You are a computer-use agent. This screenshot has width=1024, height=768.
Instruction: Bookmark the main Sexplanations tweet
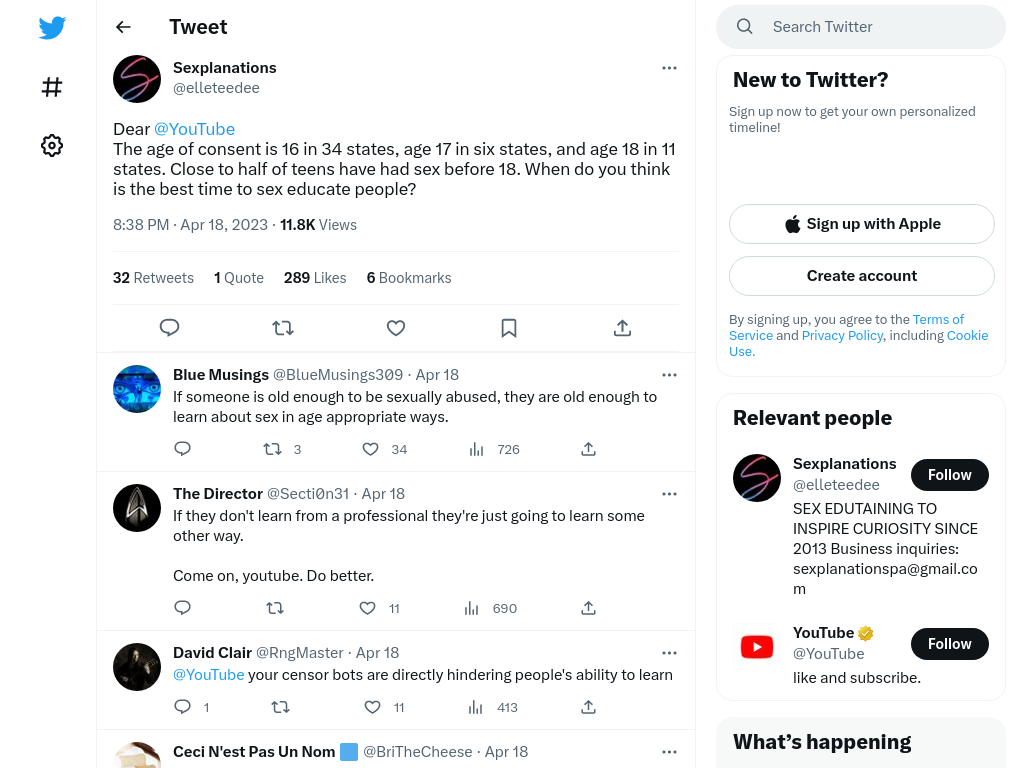pyautogui.click(x=509, y=328)
